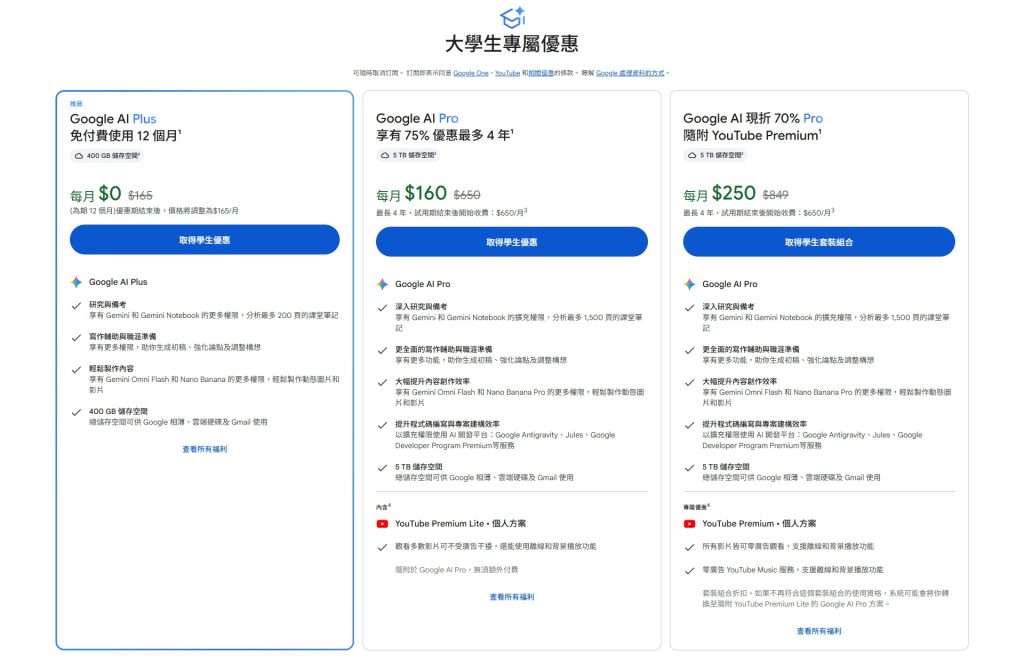Click 查看所有福利 in the YouTube Premium bundle card
This screenshot has height=661, width=1024.
819,631
